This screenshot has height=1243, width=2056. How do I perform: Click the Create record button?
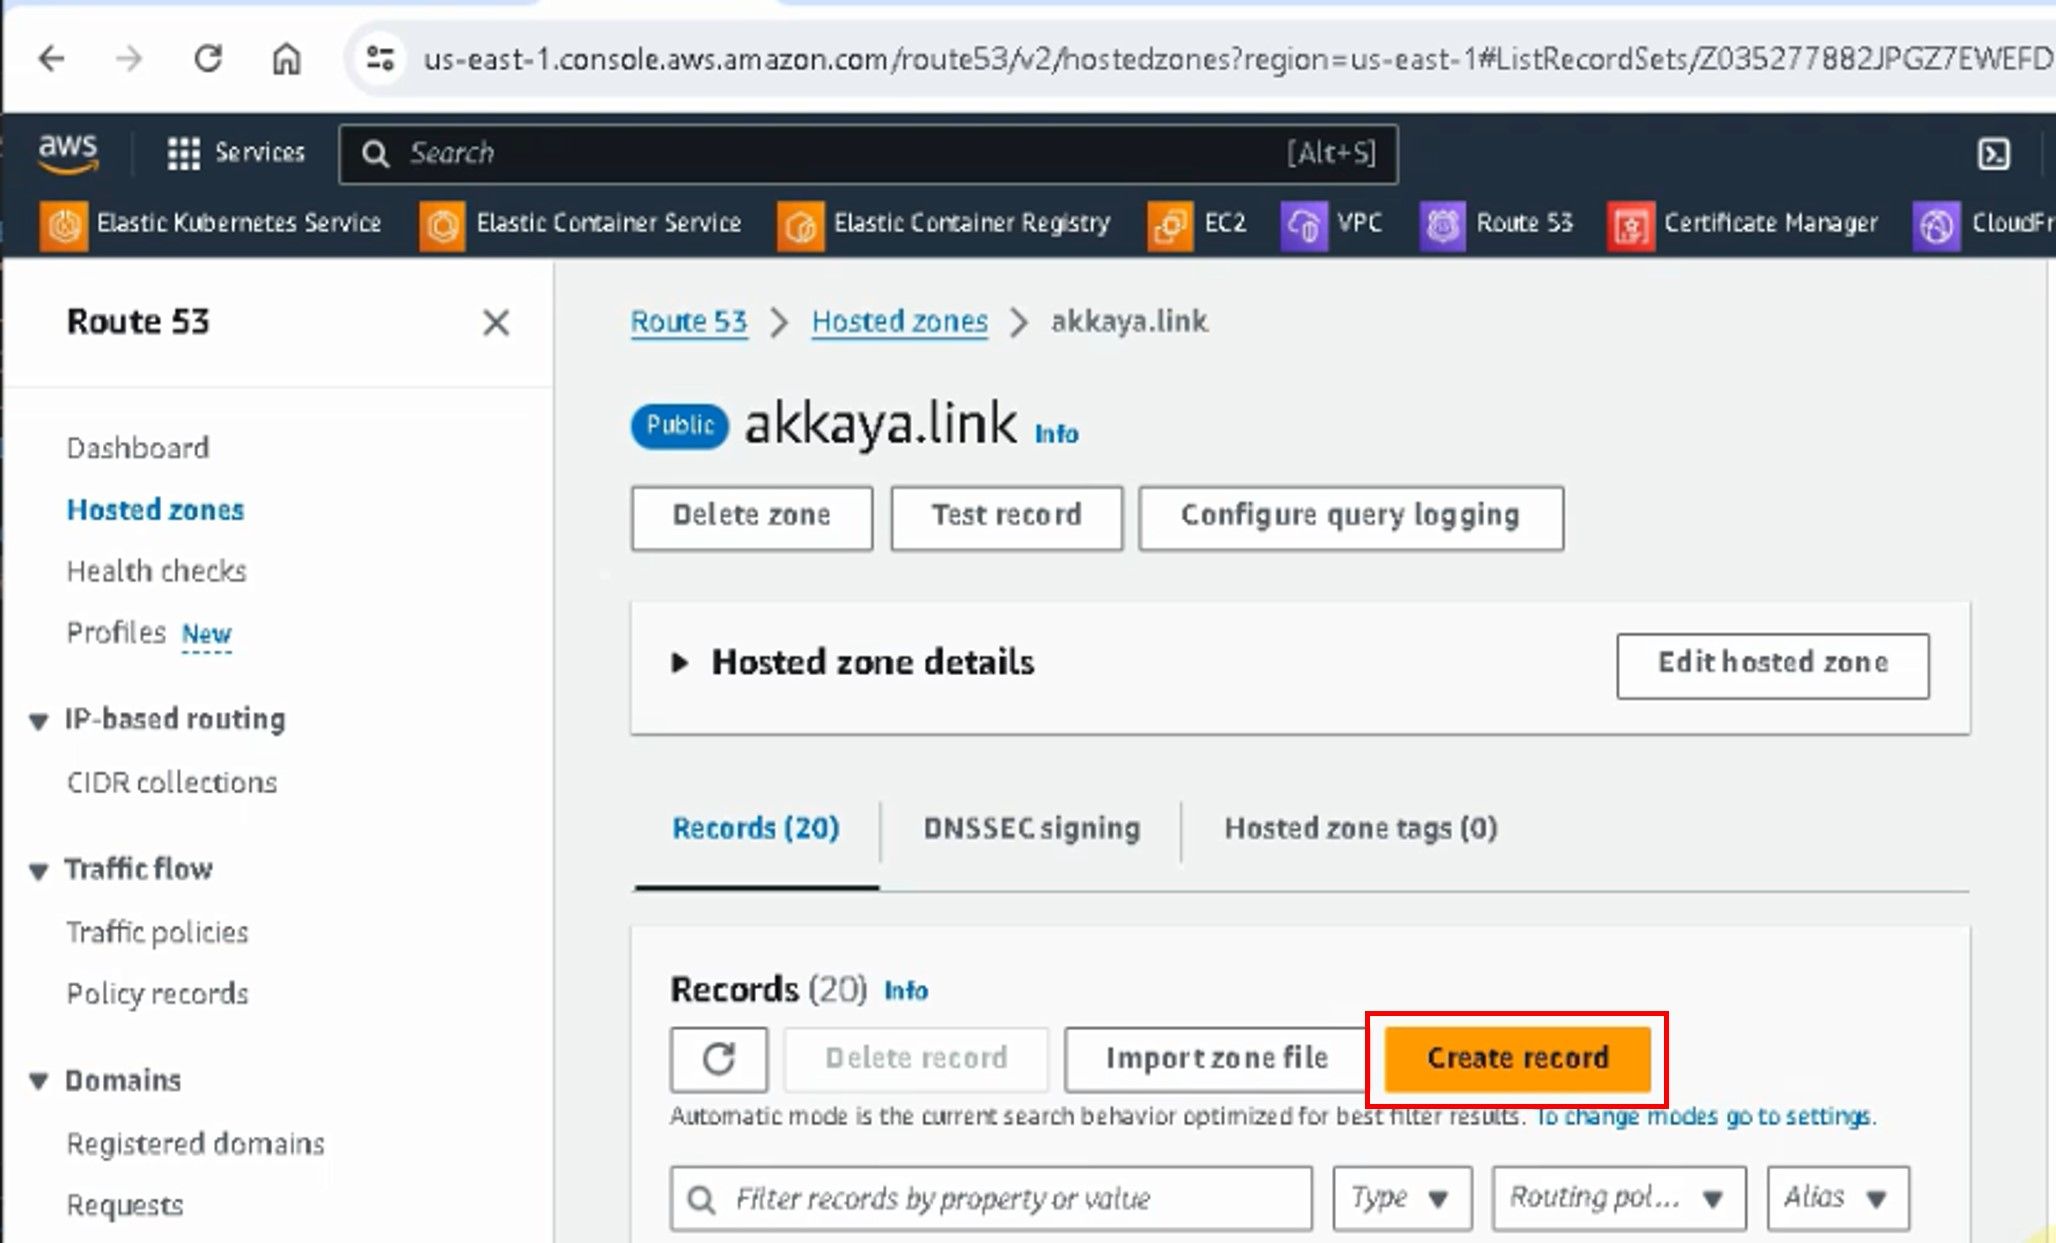tap(1517, 1058)
